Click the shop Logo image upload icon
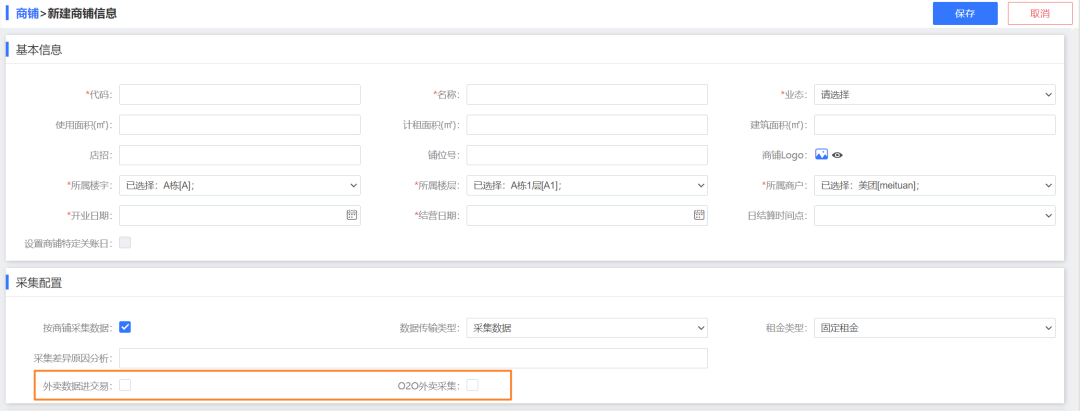Screen dimensions: 1080x411 pos(821,155)
